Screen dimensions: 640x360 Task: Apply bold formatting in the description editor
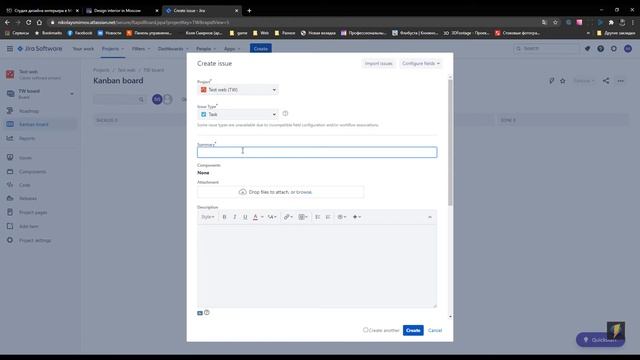pos(224,217)
